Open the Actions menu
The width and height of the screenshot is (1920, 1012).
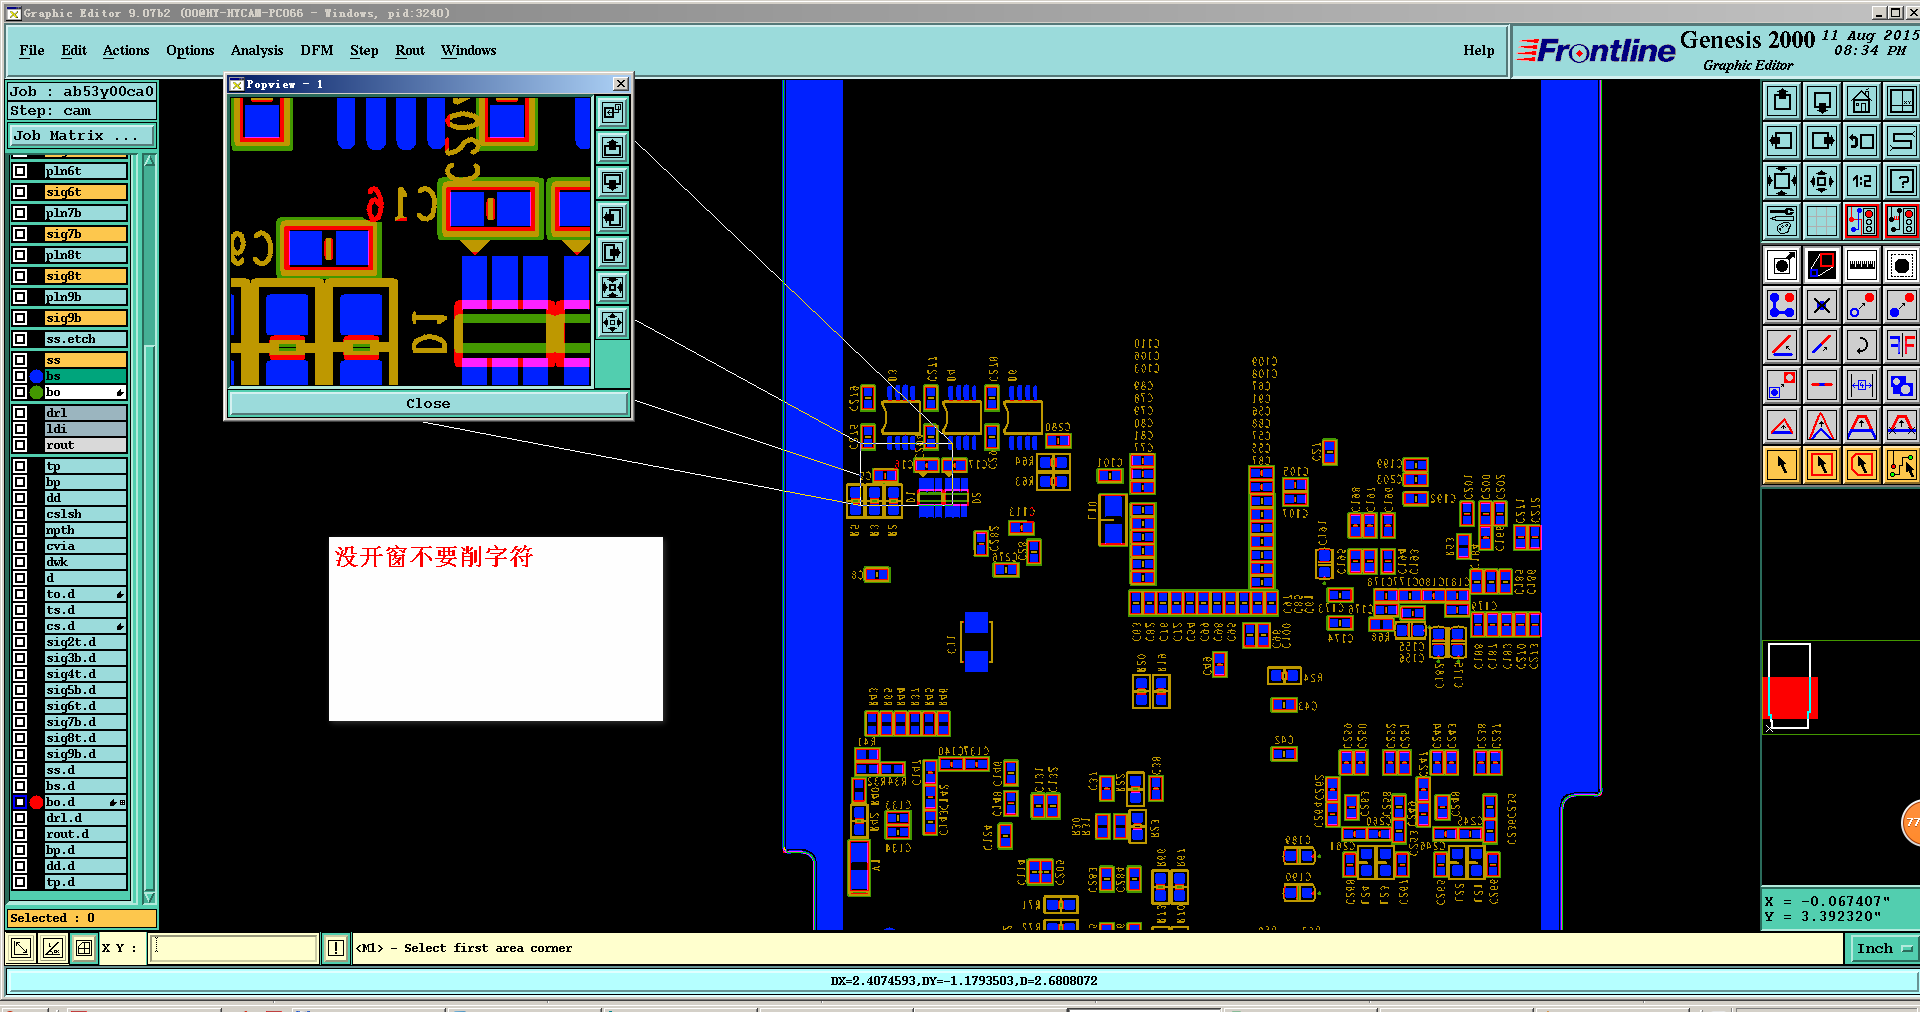coord(126,51)
